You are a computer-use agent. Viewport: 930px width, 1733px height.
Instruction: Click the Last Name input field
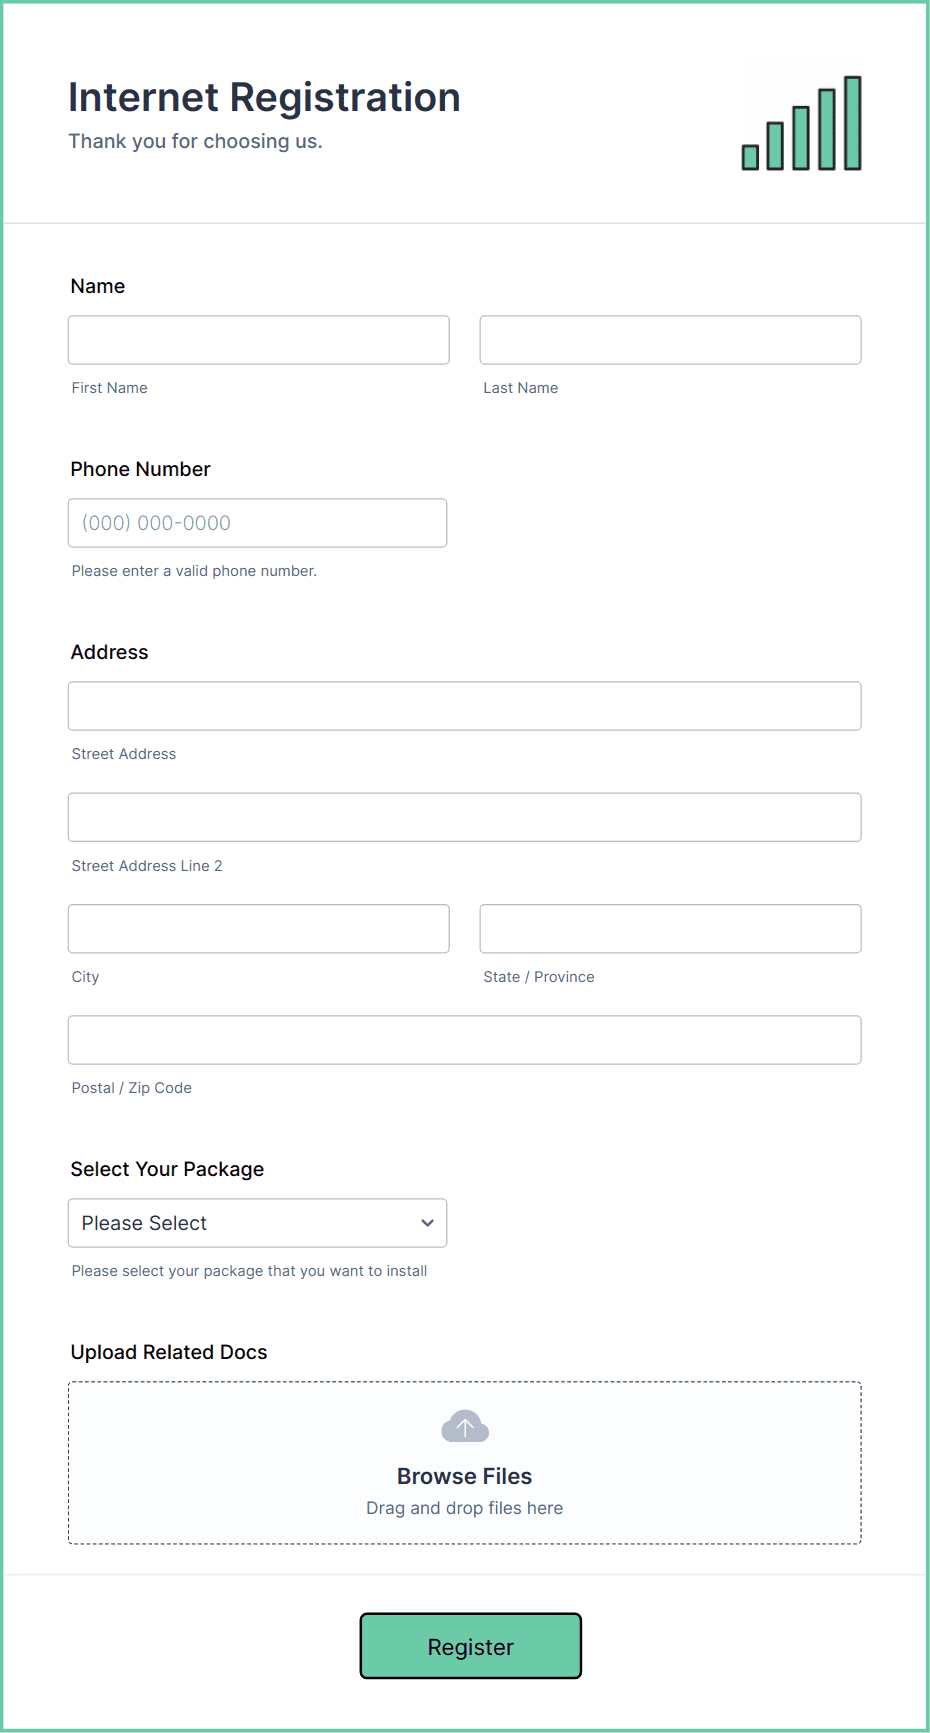tap(669, 340)
